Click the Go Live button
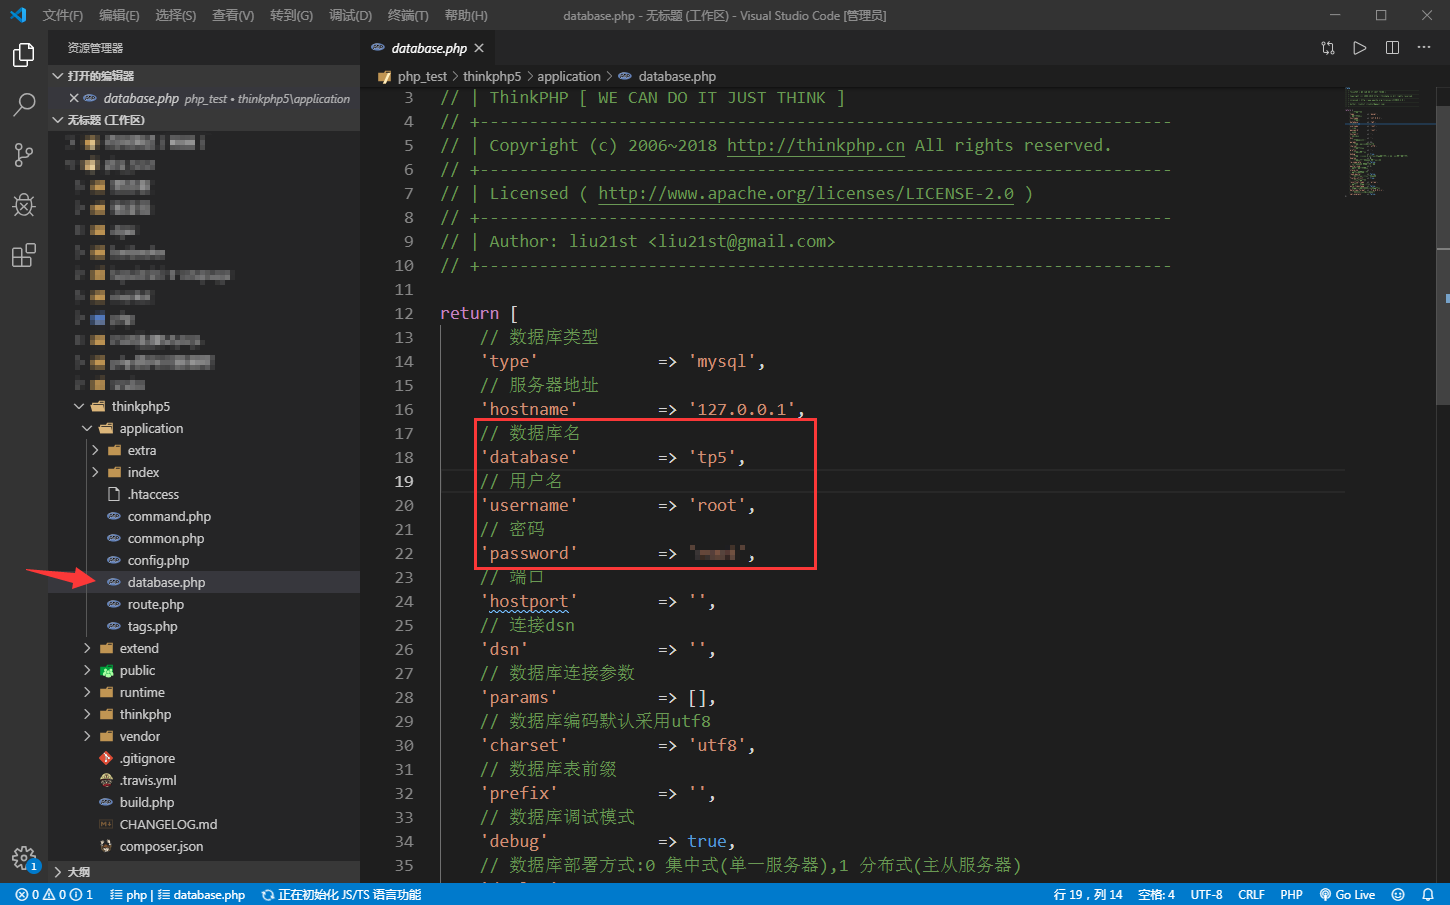1450x905 pixels. click(1347, 894)
